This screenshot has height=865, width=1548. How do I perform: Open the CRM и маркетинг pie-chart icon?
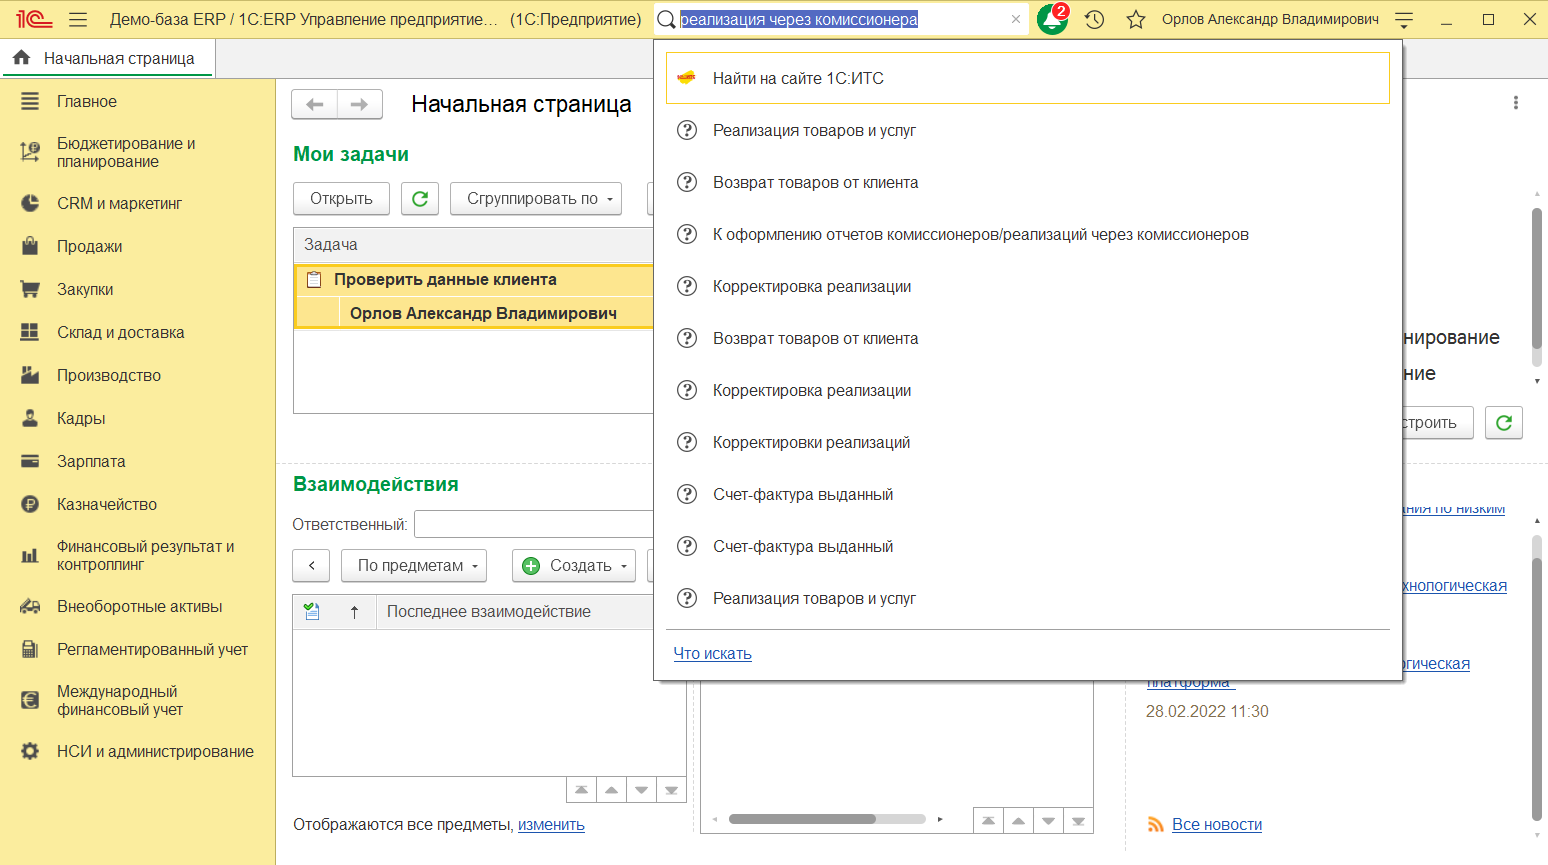tap(30, 203)
